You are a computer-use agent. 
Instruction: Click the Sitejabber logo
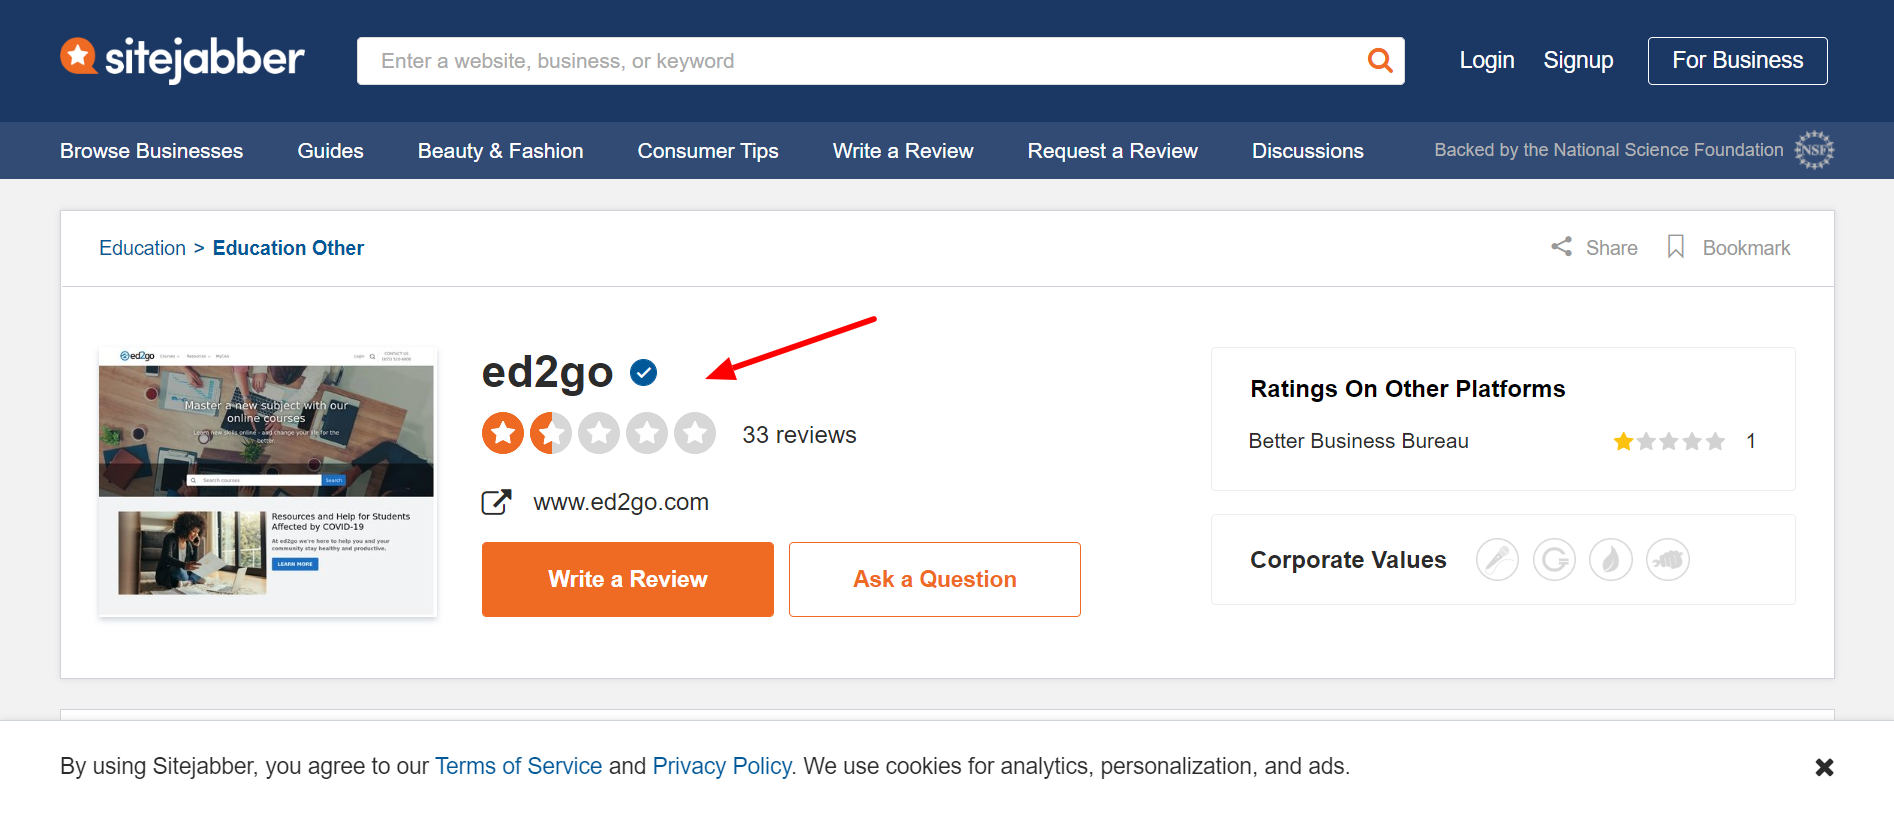(x=182, y=59)
